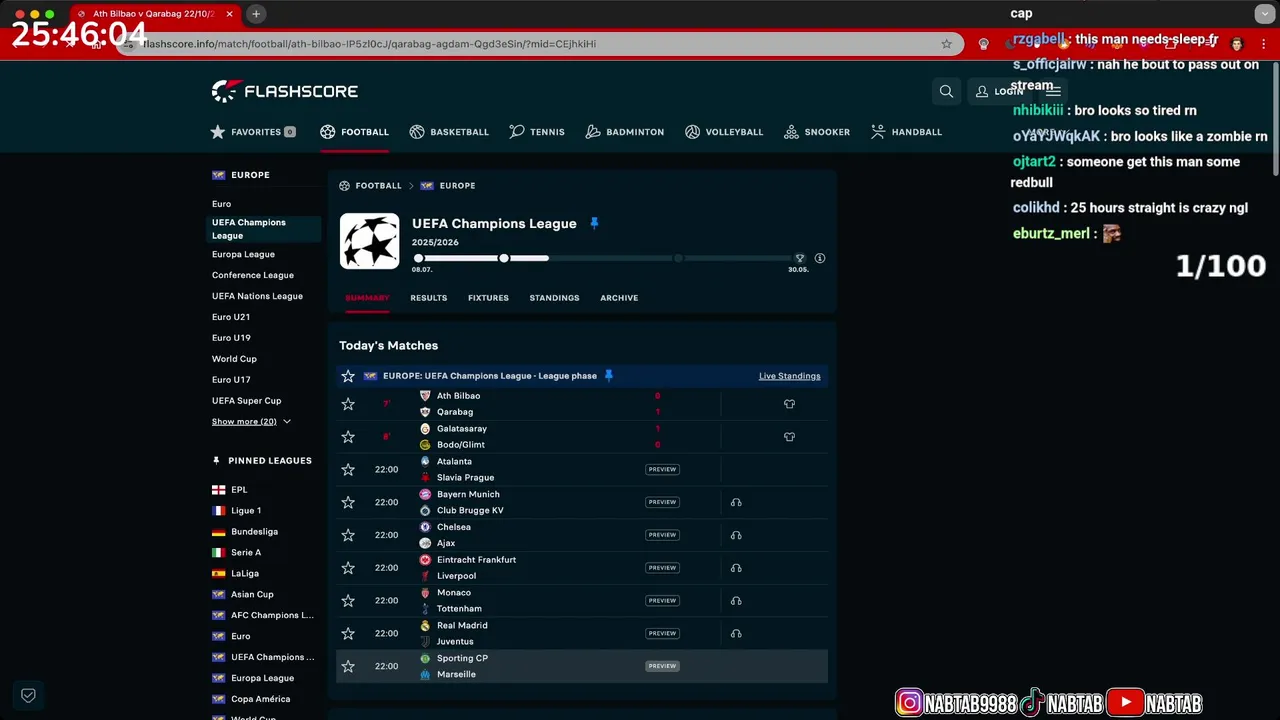
Task: Click the France flag next to Ligue 1
Action: click(x=218, y=511)
